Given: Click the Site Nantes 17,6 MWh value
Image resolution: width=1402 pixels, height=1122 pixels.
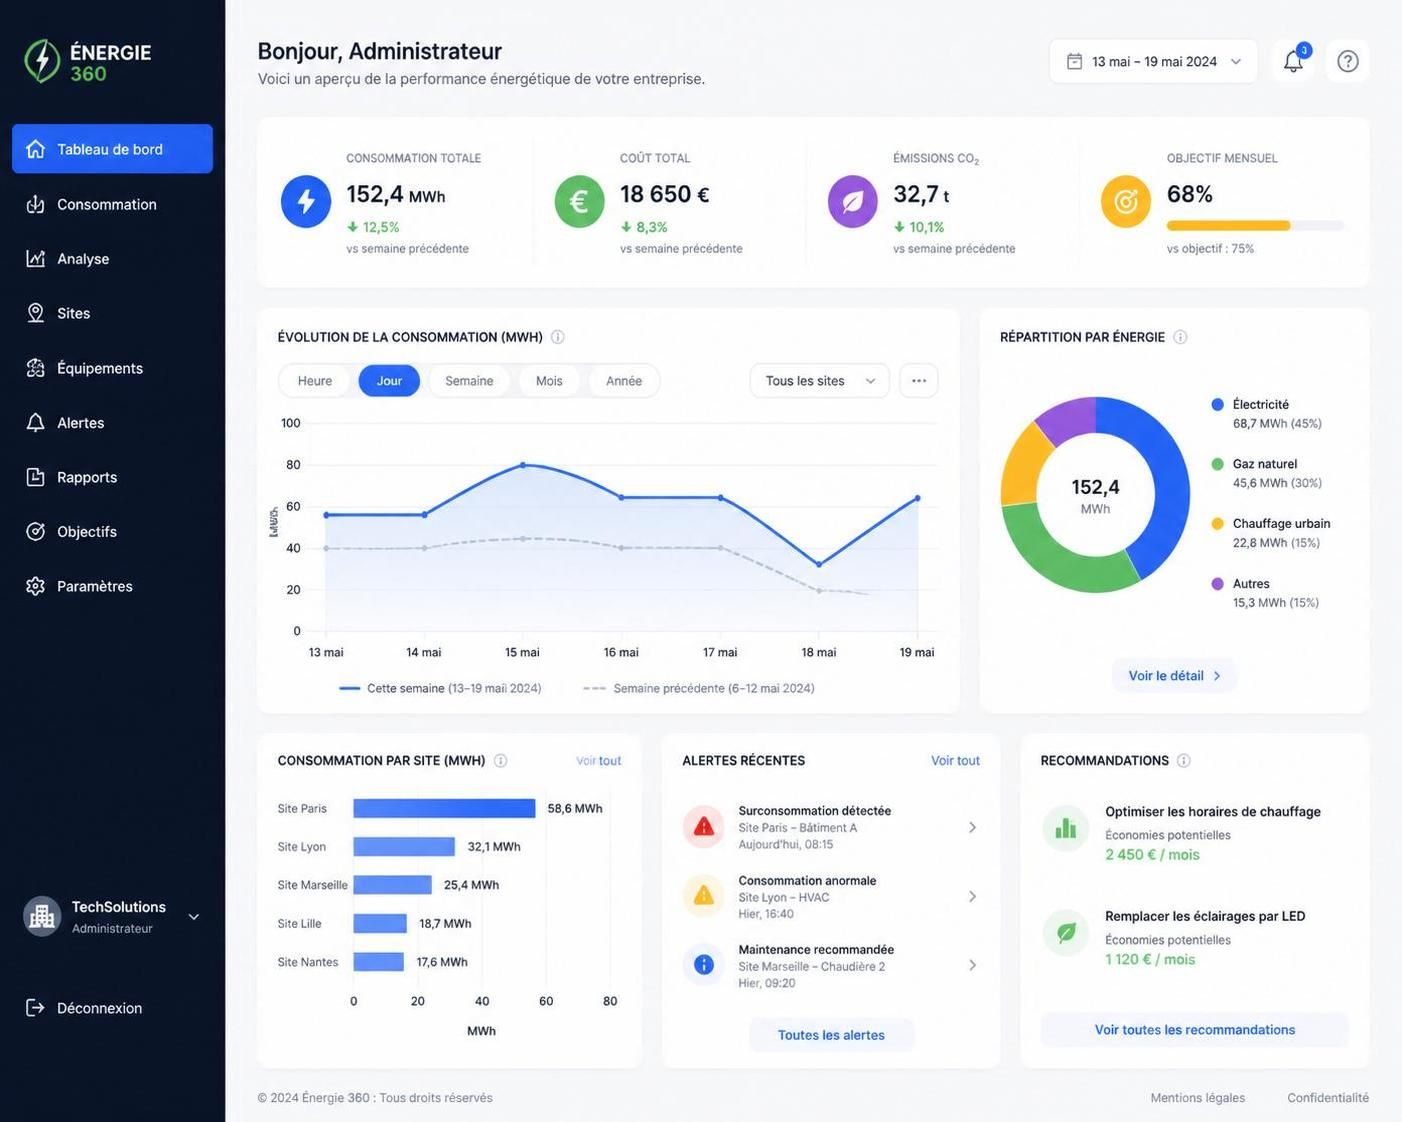Looking at the screenshot, I should tap(442, 962).
